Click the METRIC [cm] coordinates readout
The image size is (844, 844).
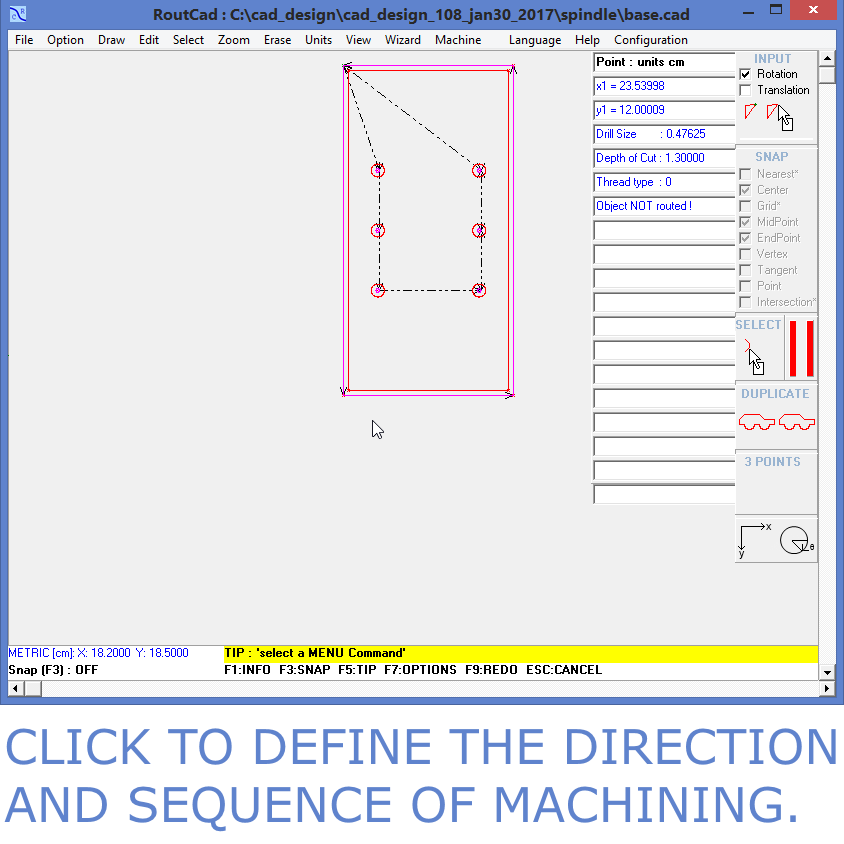[x=98, y=653]
